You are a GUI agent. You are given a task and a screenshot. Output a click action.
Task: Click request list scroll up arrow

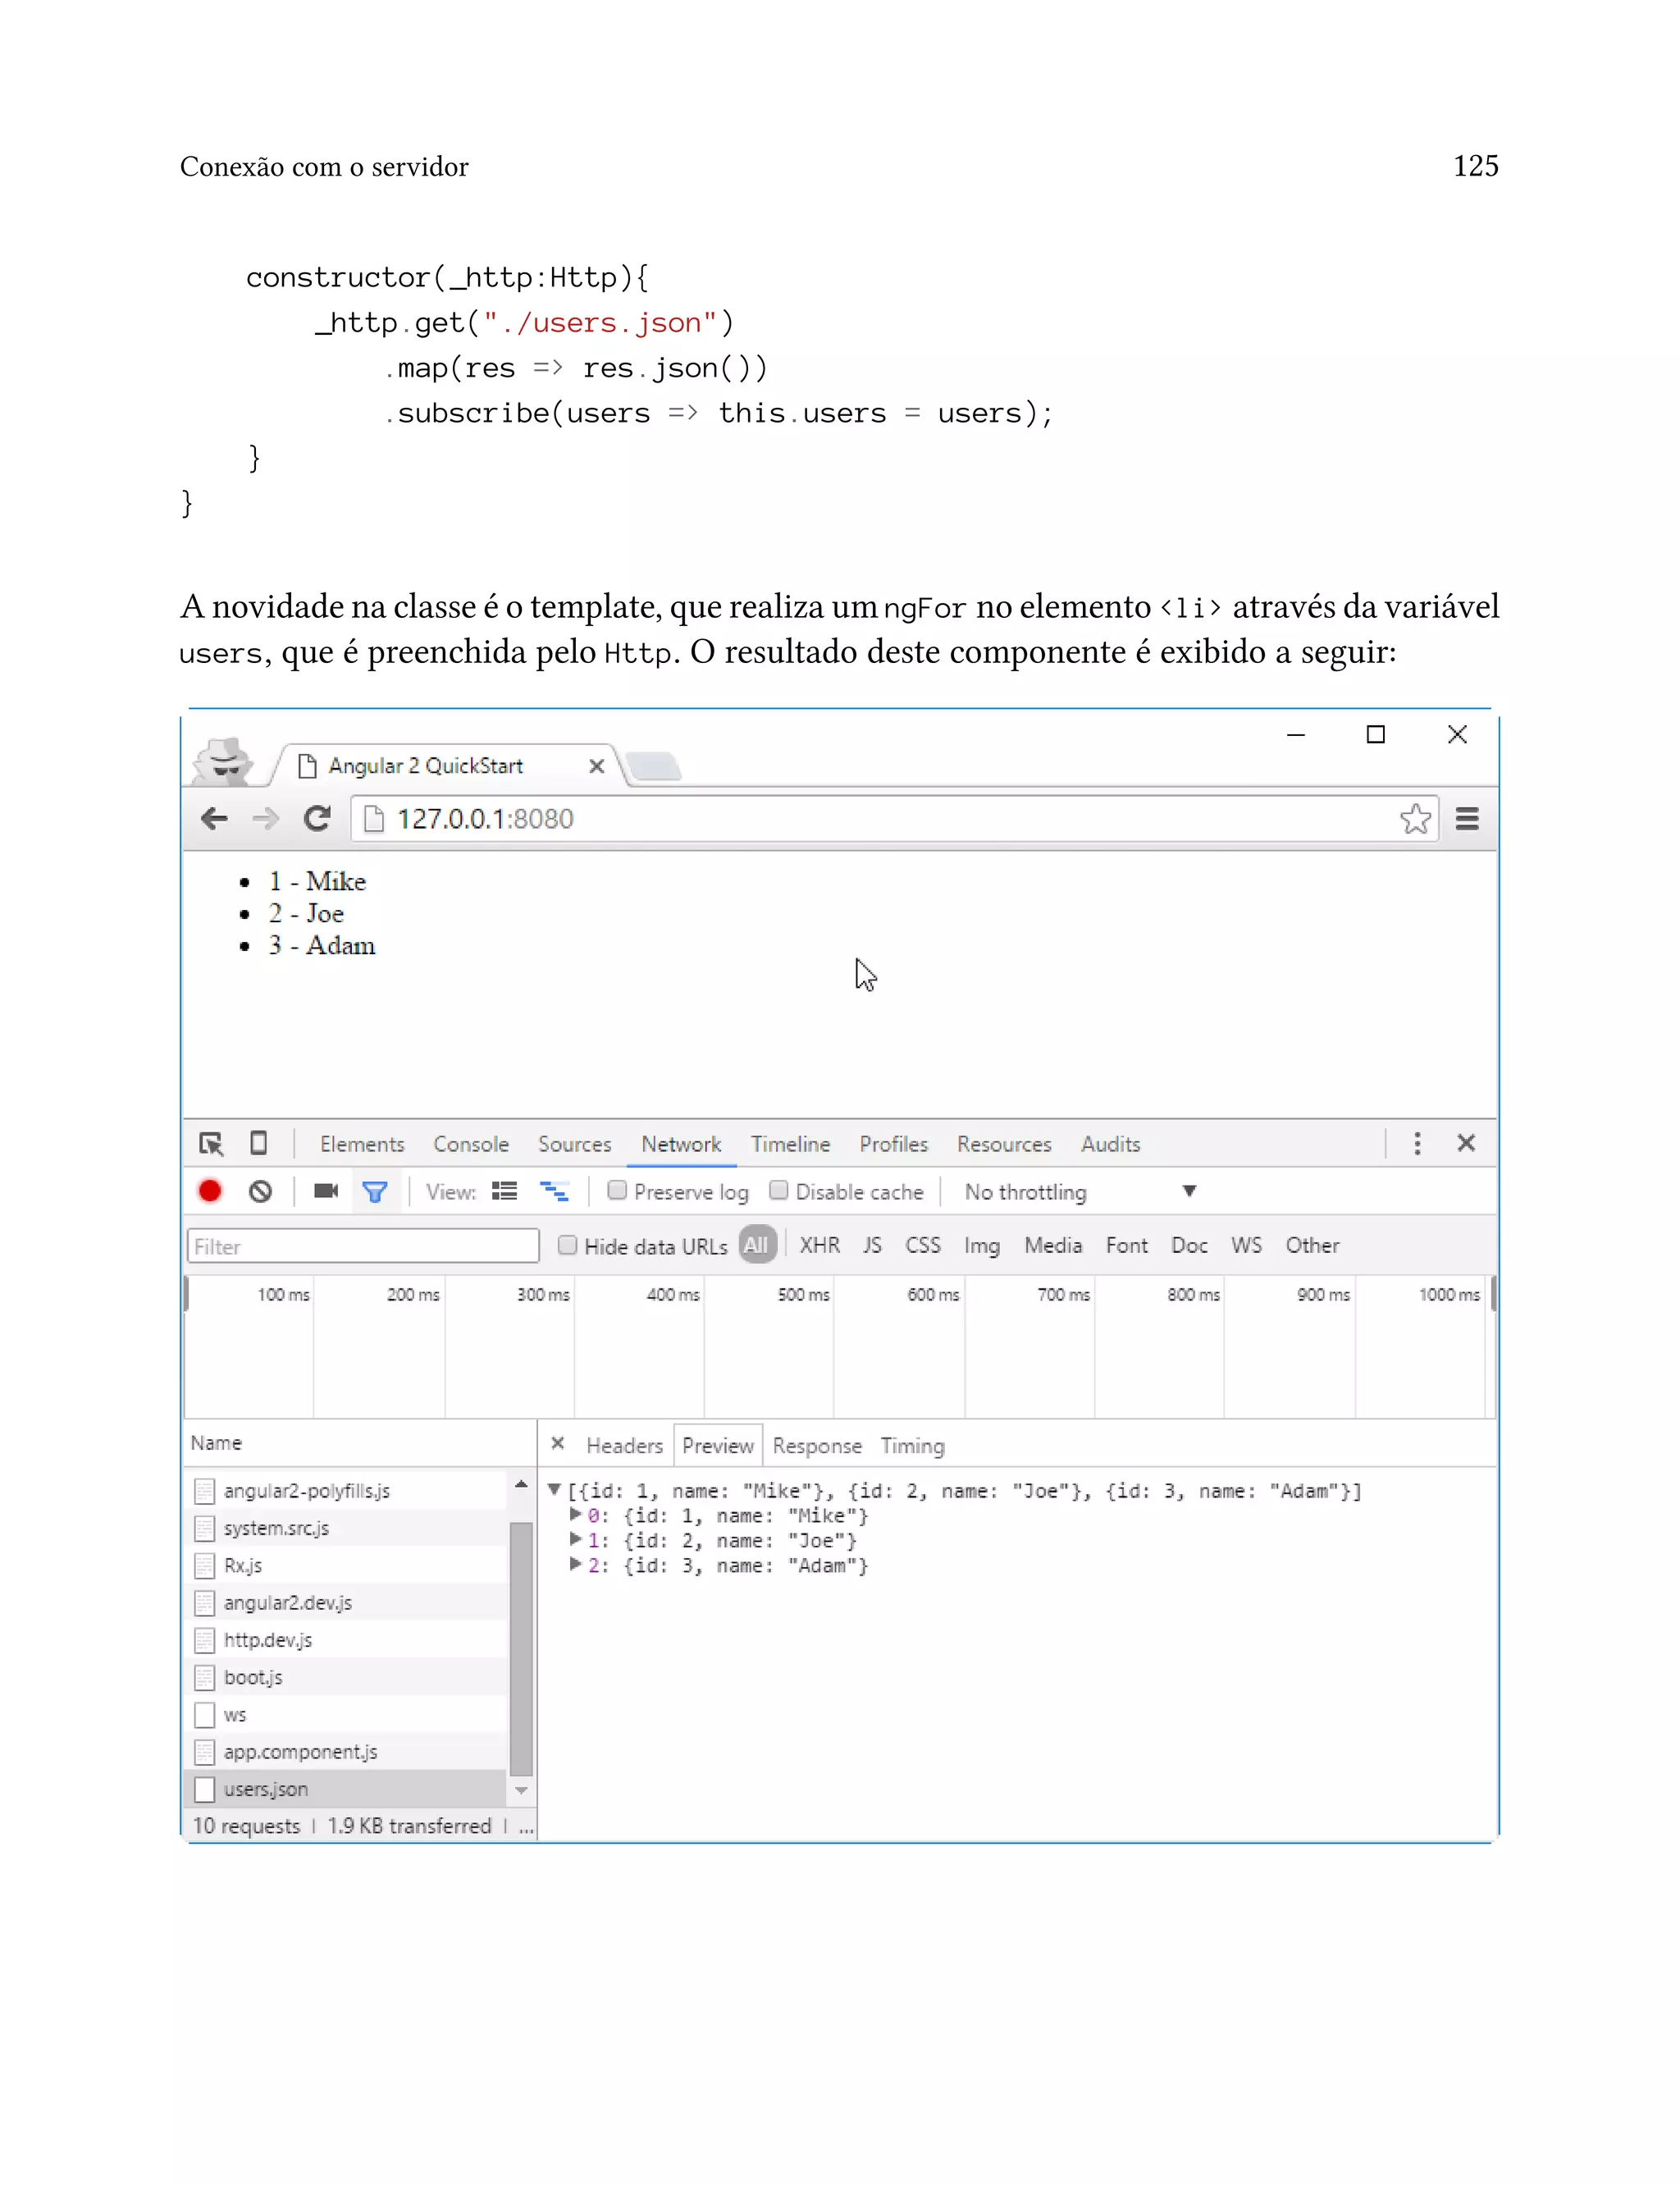pyautogui.click(x=521, y=1485)
